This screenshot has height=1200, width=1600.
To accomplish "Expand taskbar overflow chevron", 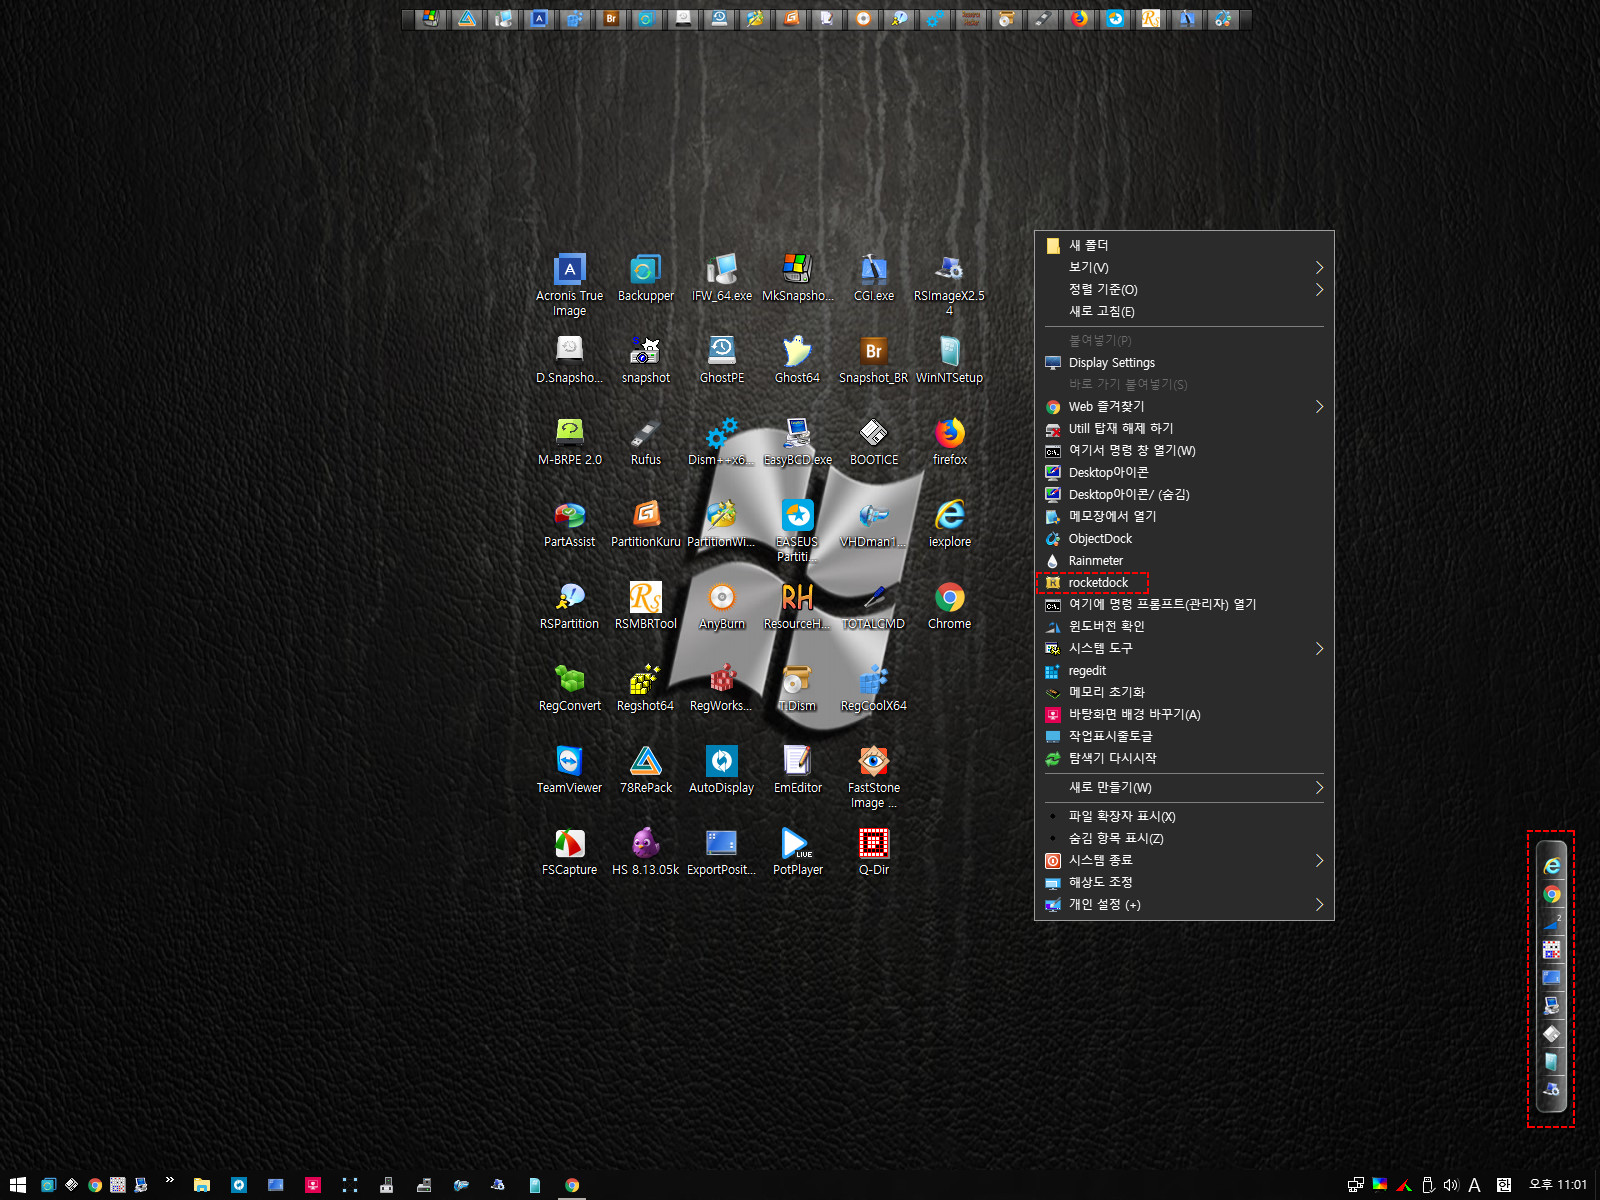I will click(x=170, y=1180).
